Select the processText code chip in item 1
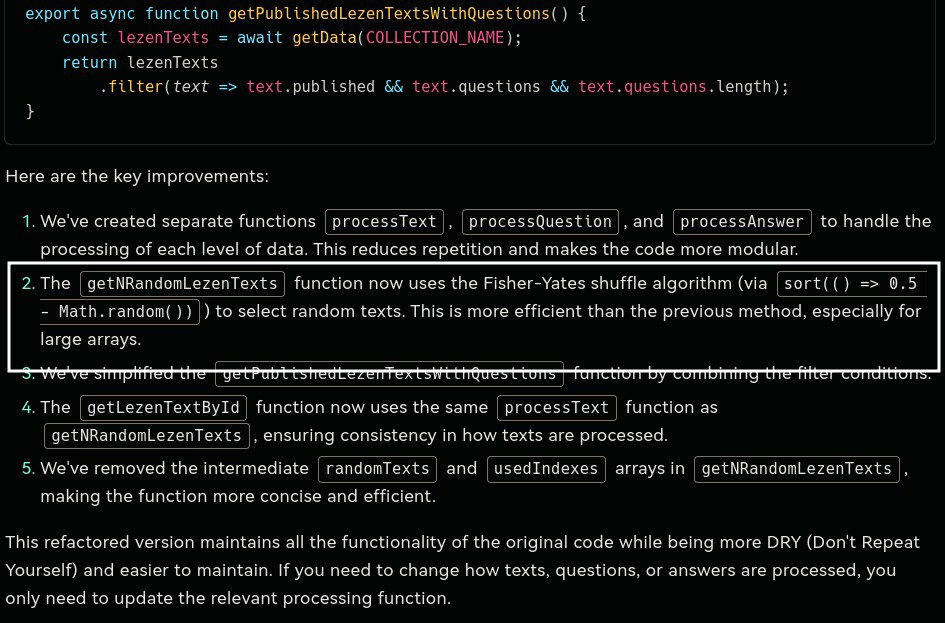 (384, 221)
